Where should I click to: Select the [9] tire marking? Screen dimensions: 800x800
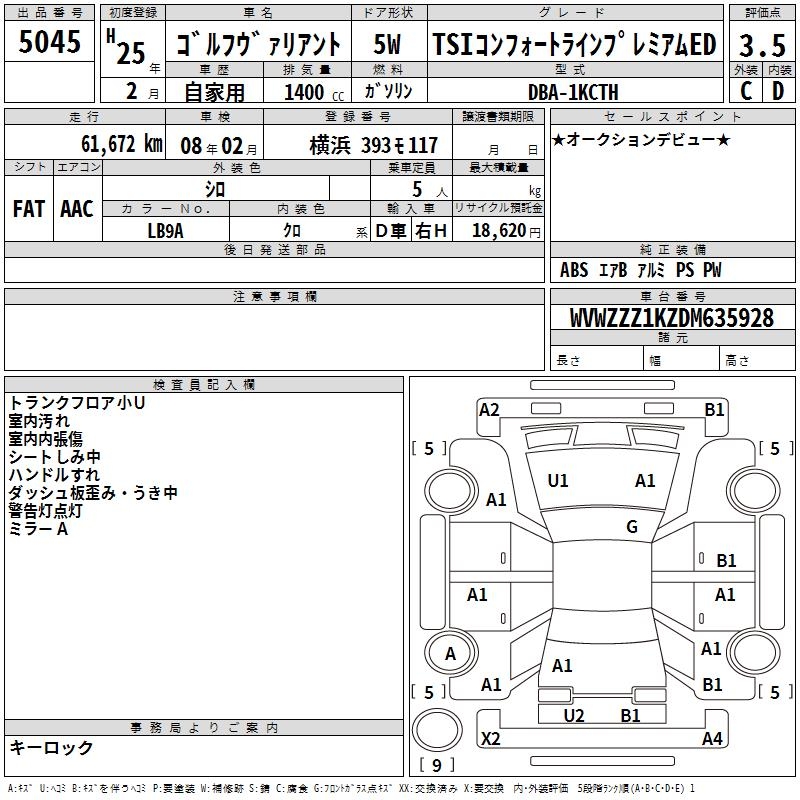click(x=436, y=766)
